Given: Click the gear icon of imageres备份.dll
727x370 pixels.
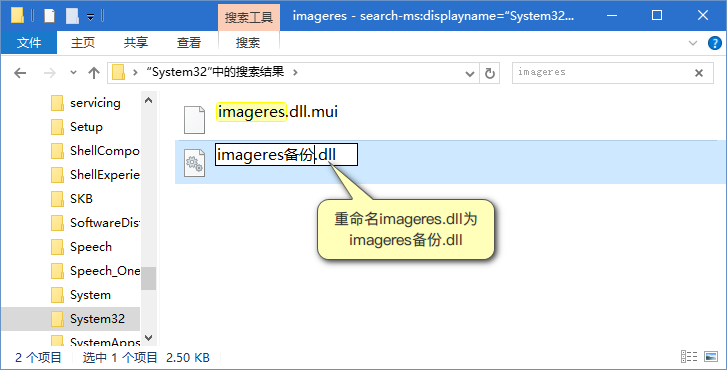Looking at the screenshot, I should coord(194,162).
